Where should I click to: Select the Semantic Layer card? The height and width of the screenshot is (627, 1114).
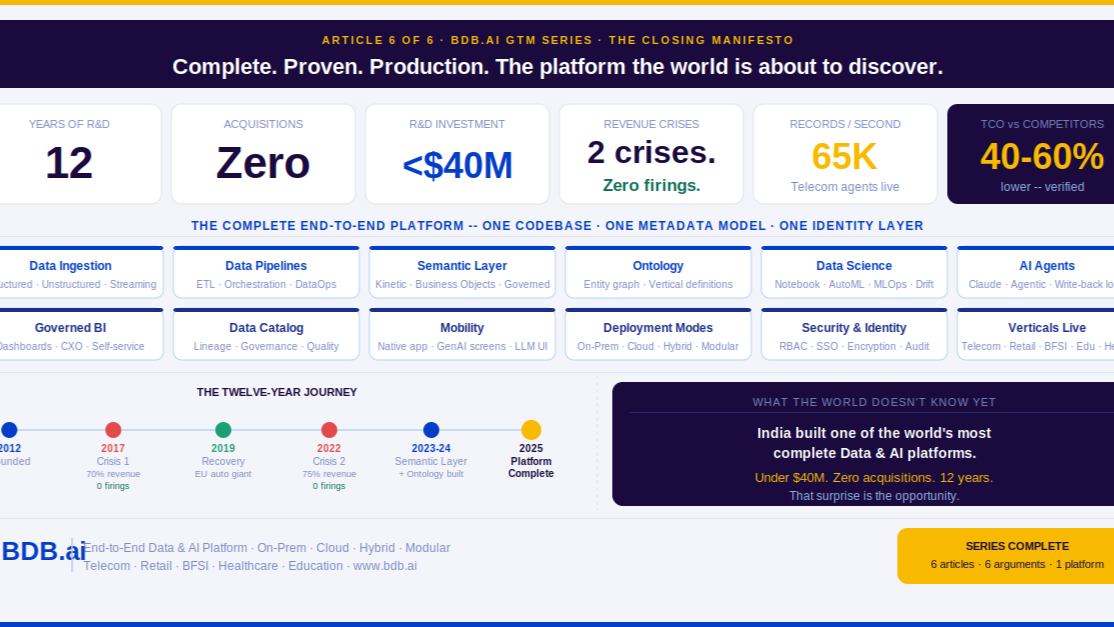click(462, 273)
